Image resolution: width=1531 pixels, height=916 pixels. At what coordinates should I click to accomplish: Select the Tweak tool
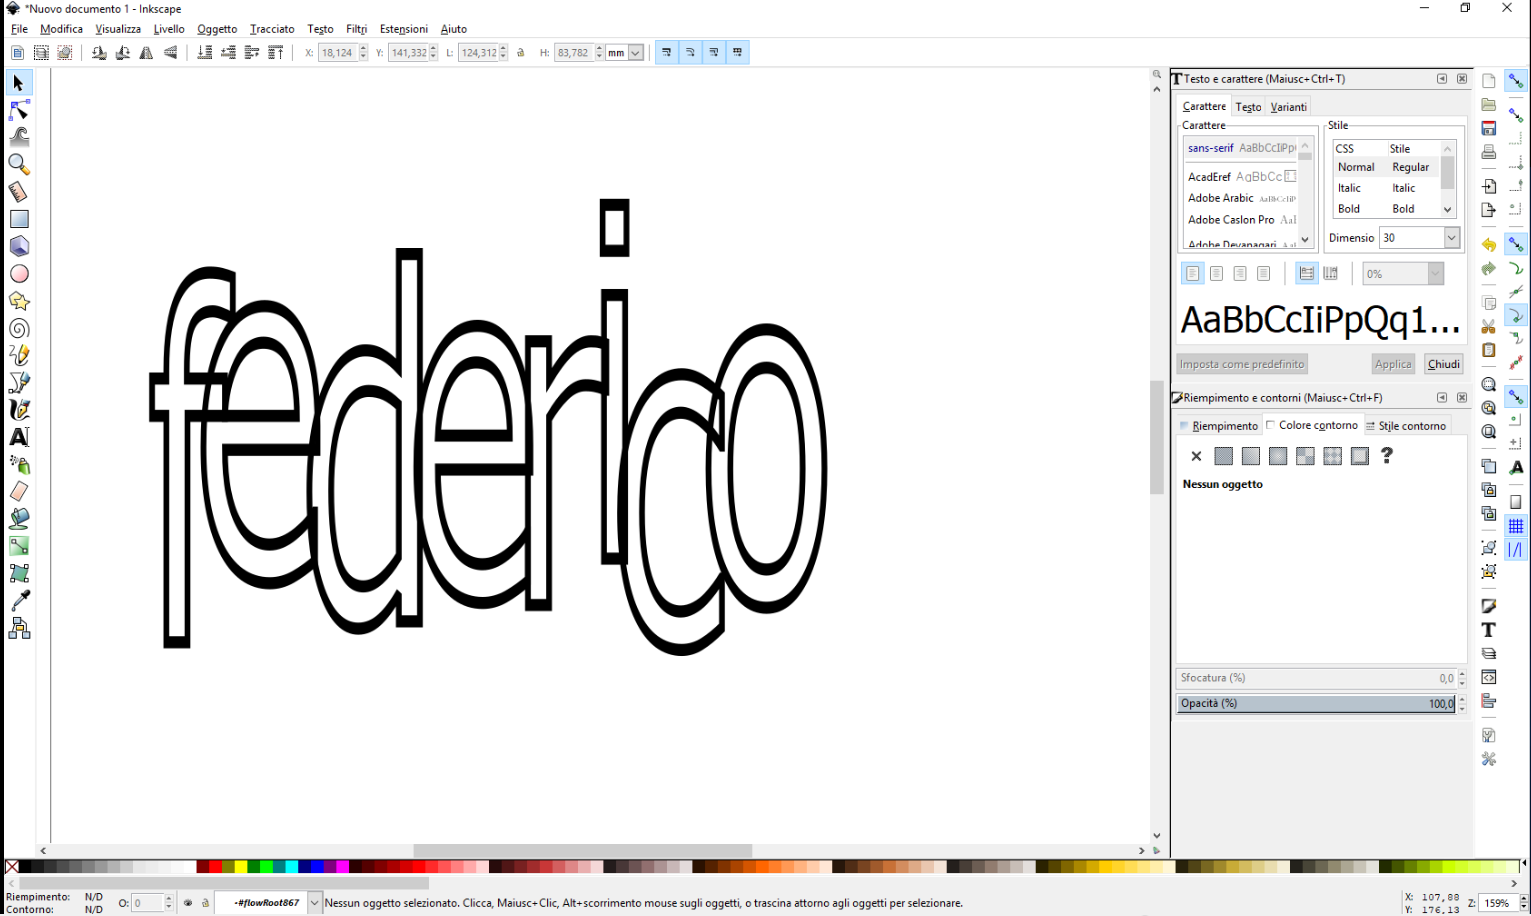pyautogui.click(x=18, y=136)
